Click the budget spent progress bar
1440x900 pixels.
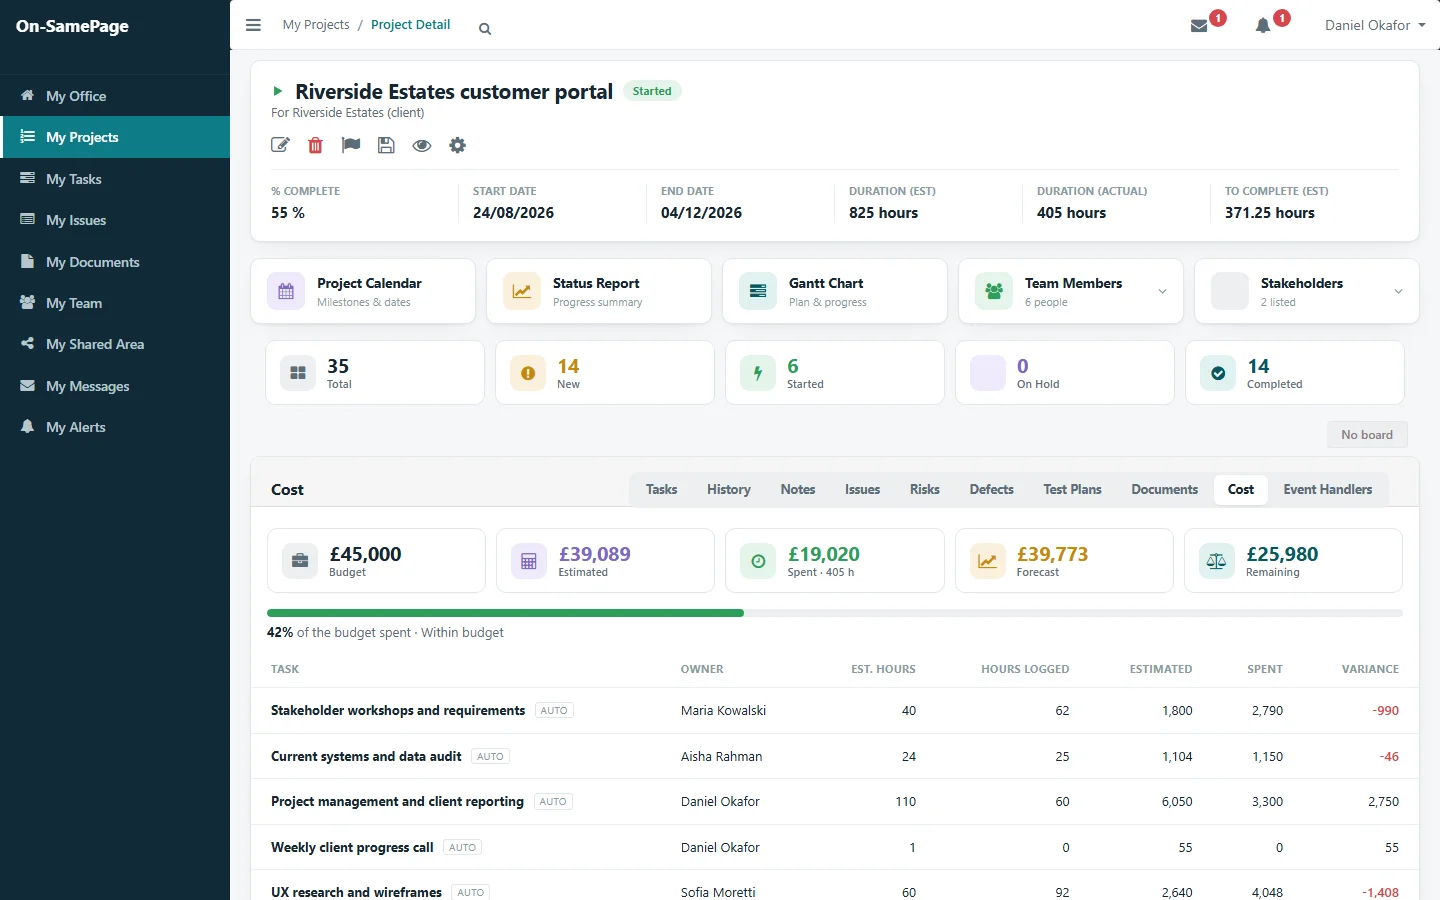coord(835,613)
